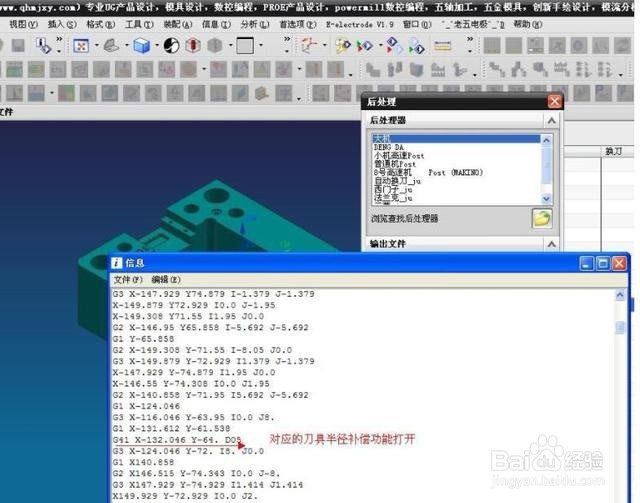The height and width of the screenshot is (503, 640).
Task: Open 文件(F) menu in the Information window
Action: pyautogui.click(x=128, y=280)
